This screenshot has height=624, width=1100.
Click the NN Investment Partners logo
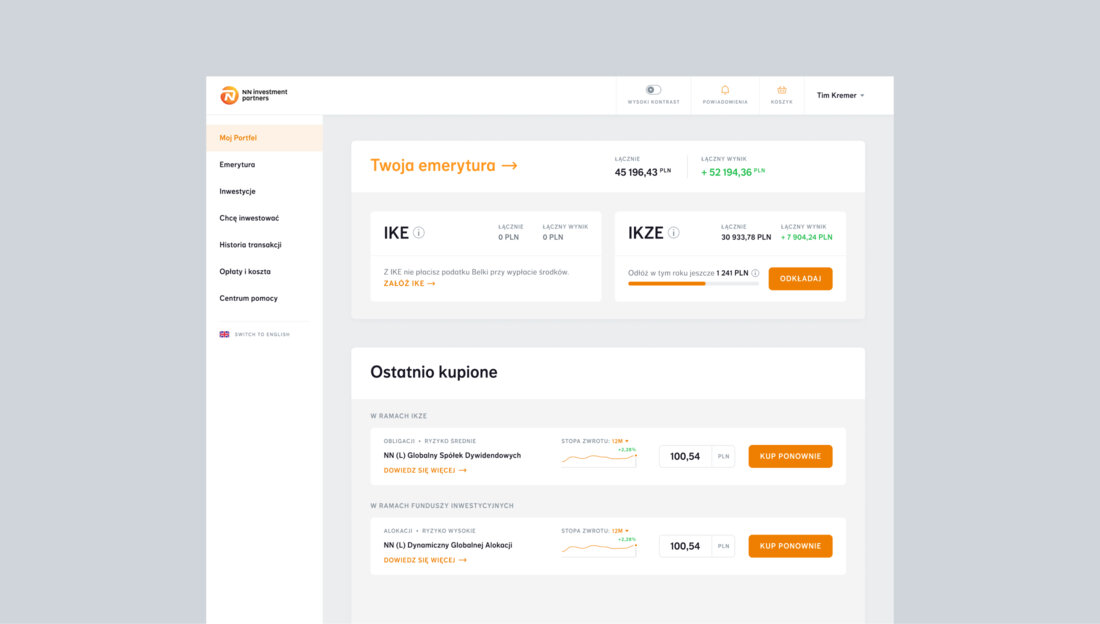[254, 95]
